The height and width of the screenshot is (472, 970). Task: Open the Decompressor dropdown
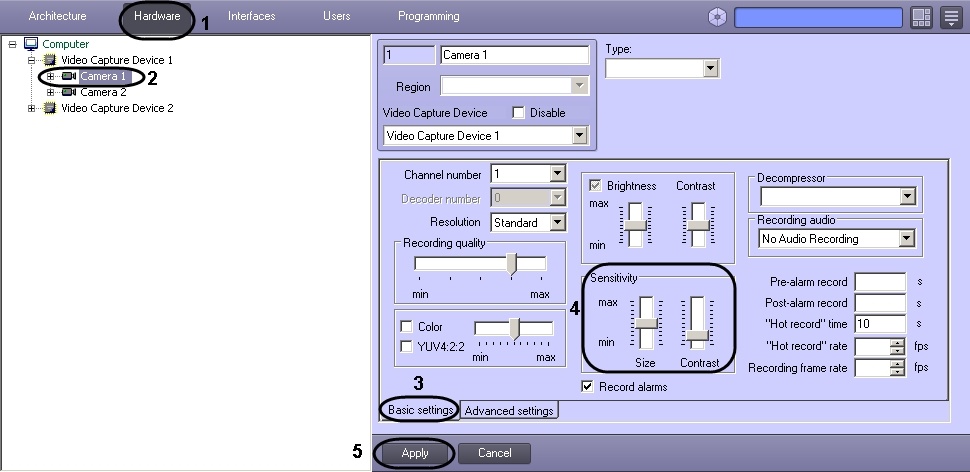click(x=907, y=197)
